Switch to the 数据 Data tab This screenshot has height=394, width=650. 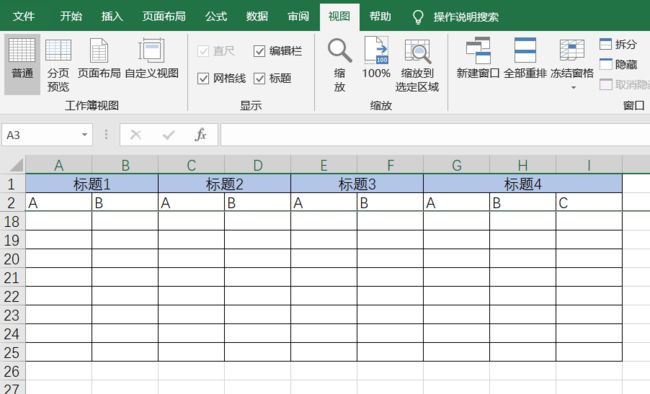tap(257, 16)
